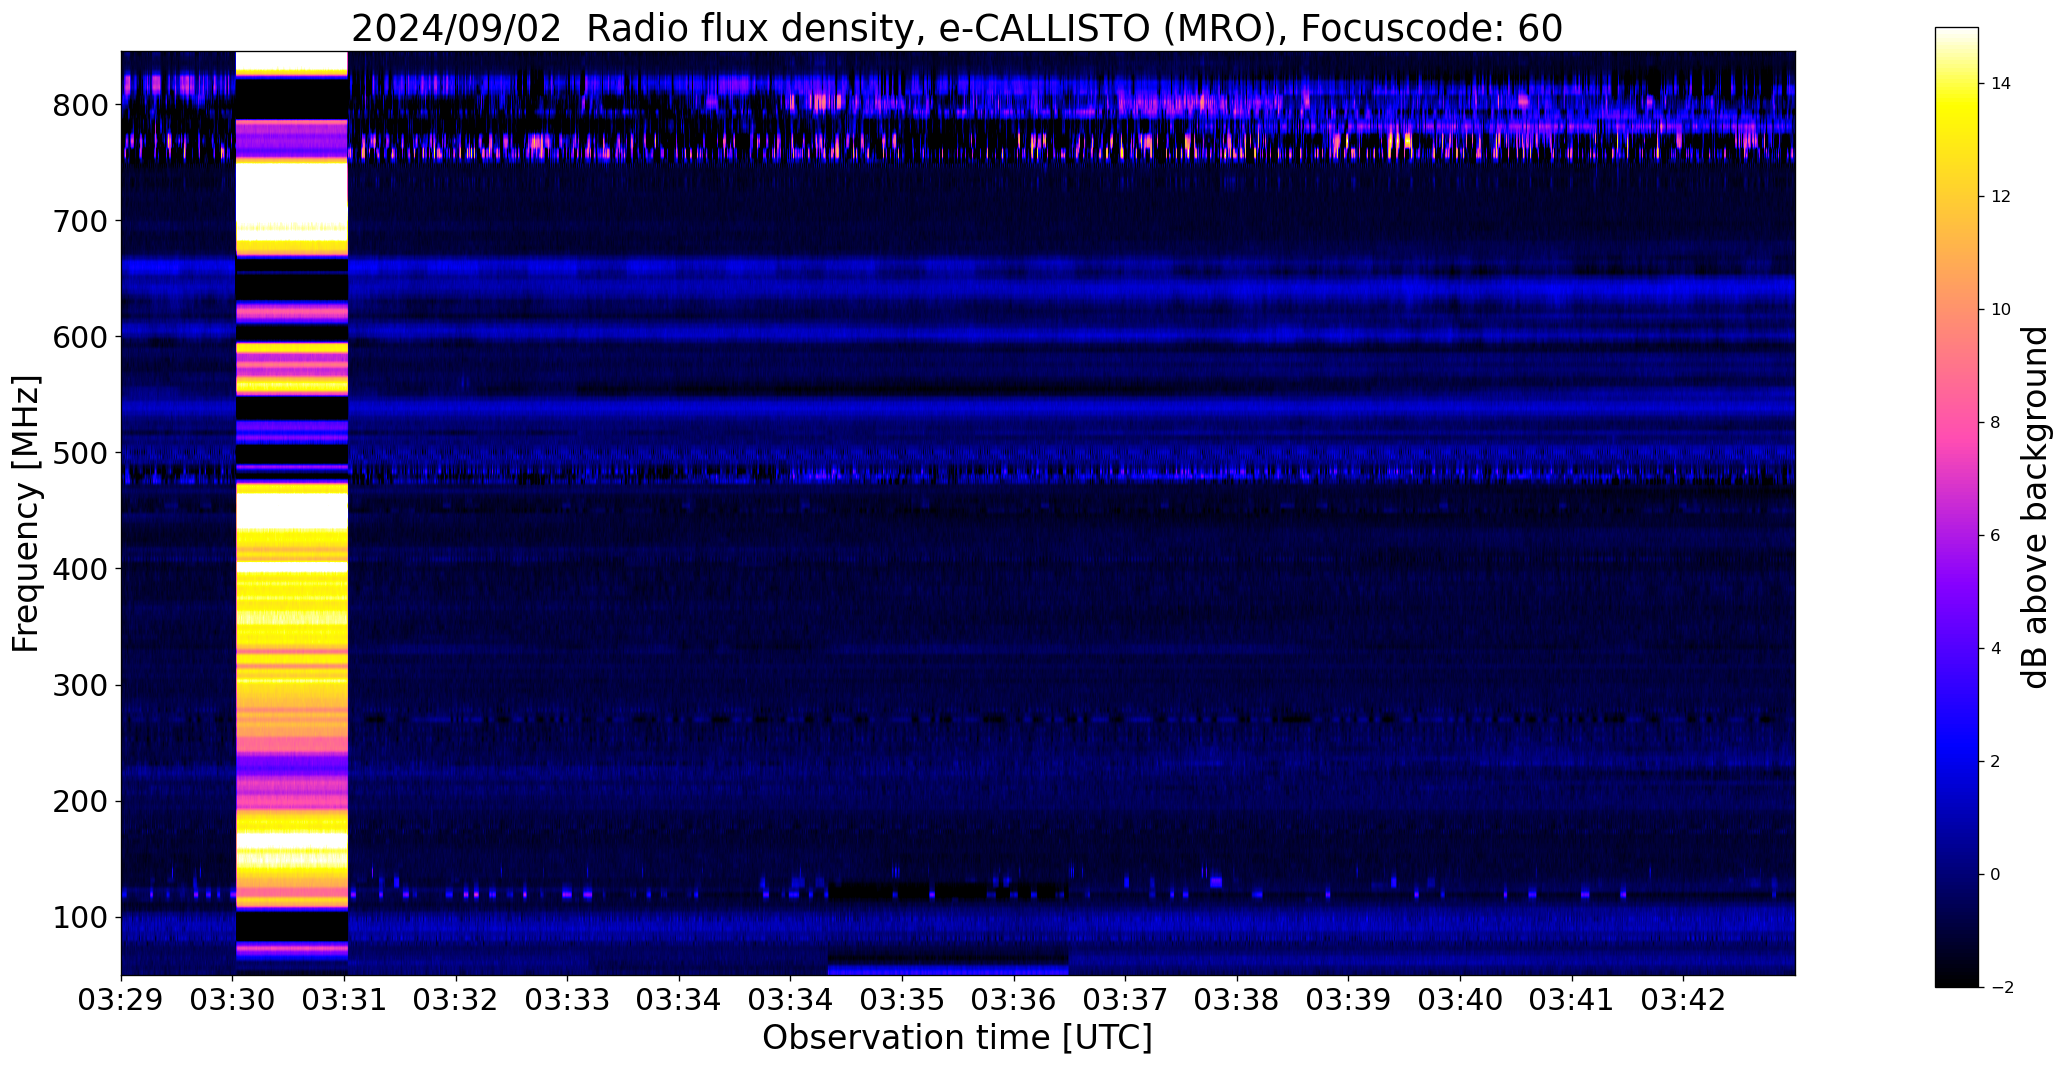Click the 'Observation time [UTC]' x-axis label

pyautogui.click(x=957, y=1038)
